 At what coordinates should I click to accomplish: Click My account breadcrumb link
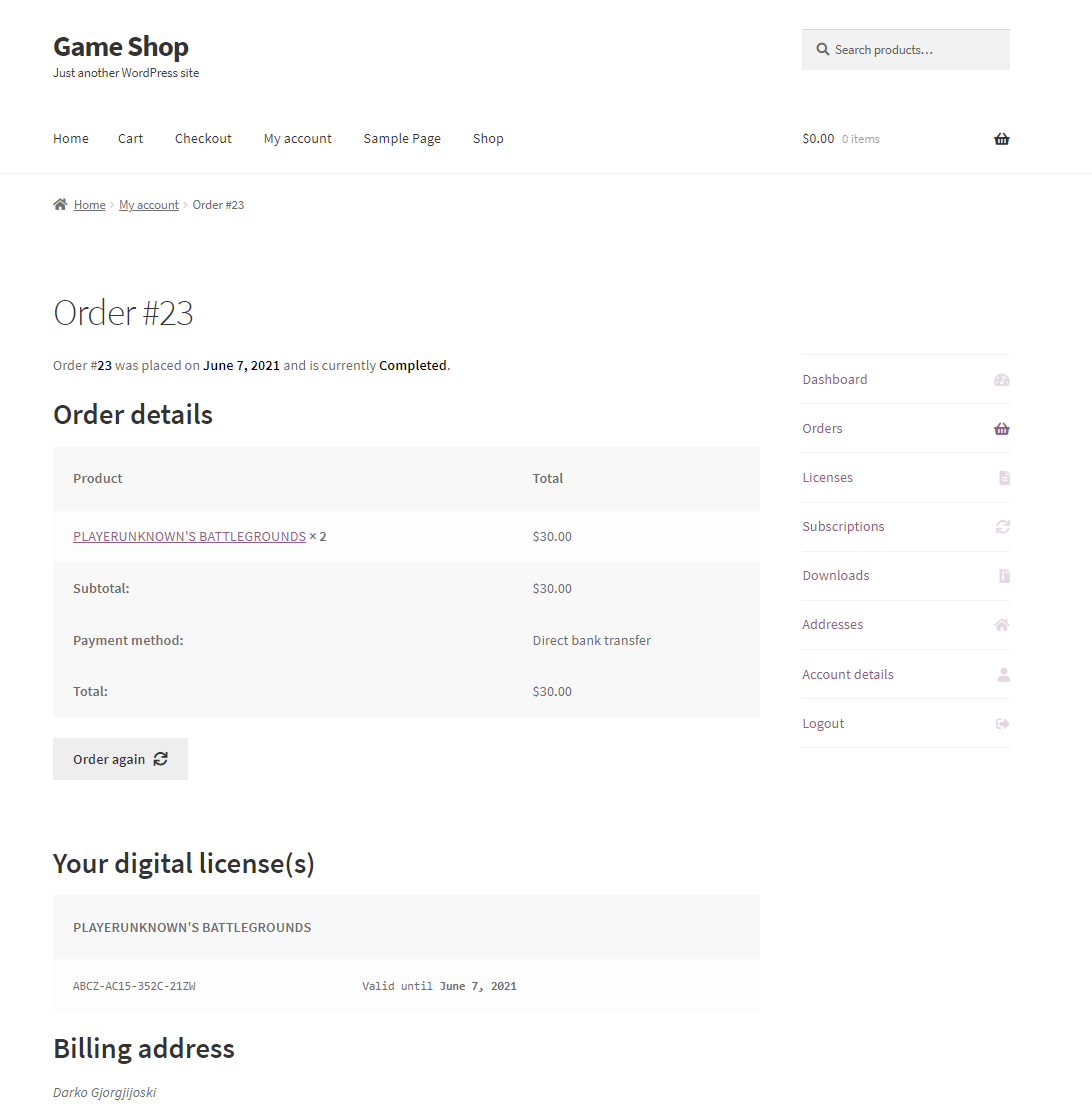pos(149,205)
